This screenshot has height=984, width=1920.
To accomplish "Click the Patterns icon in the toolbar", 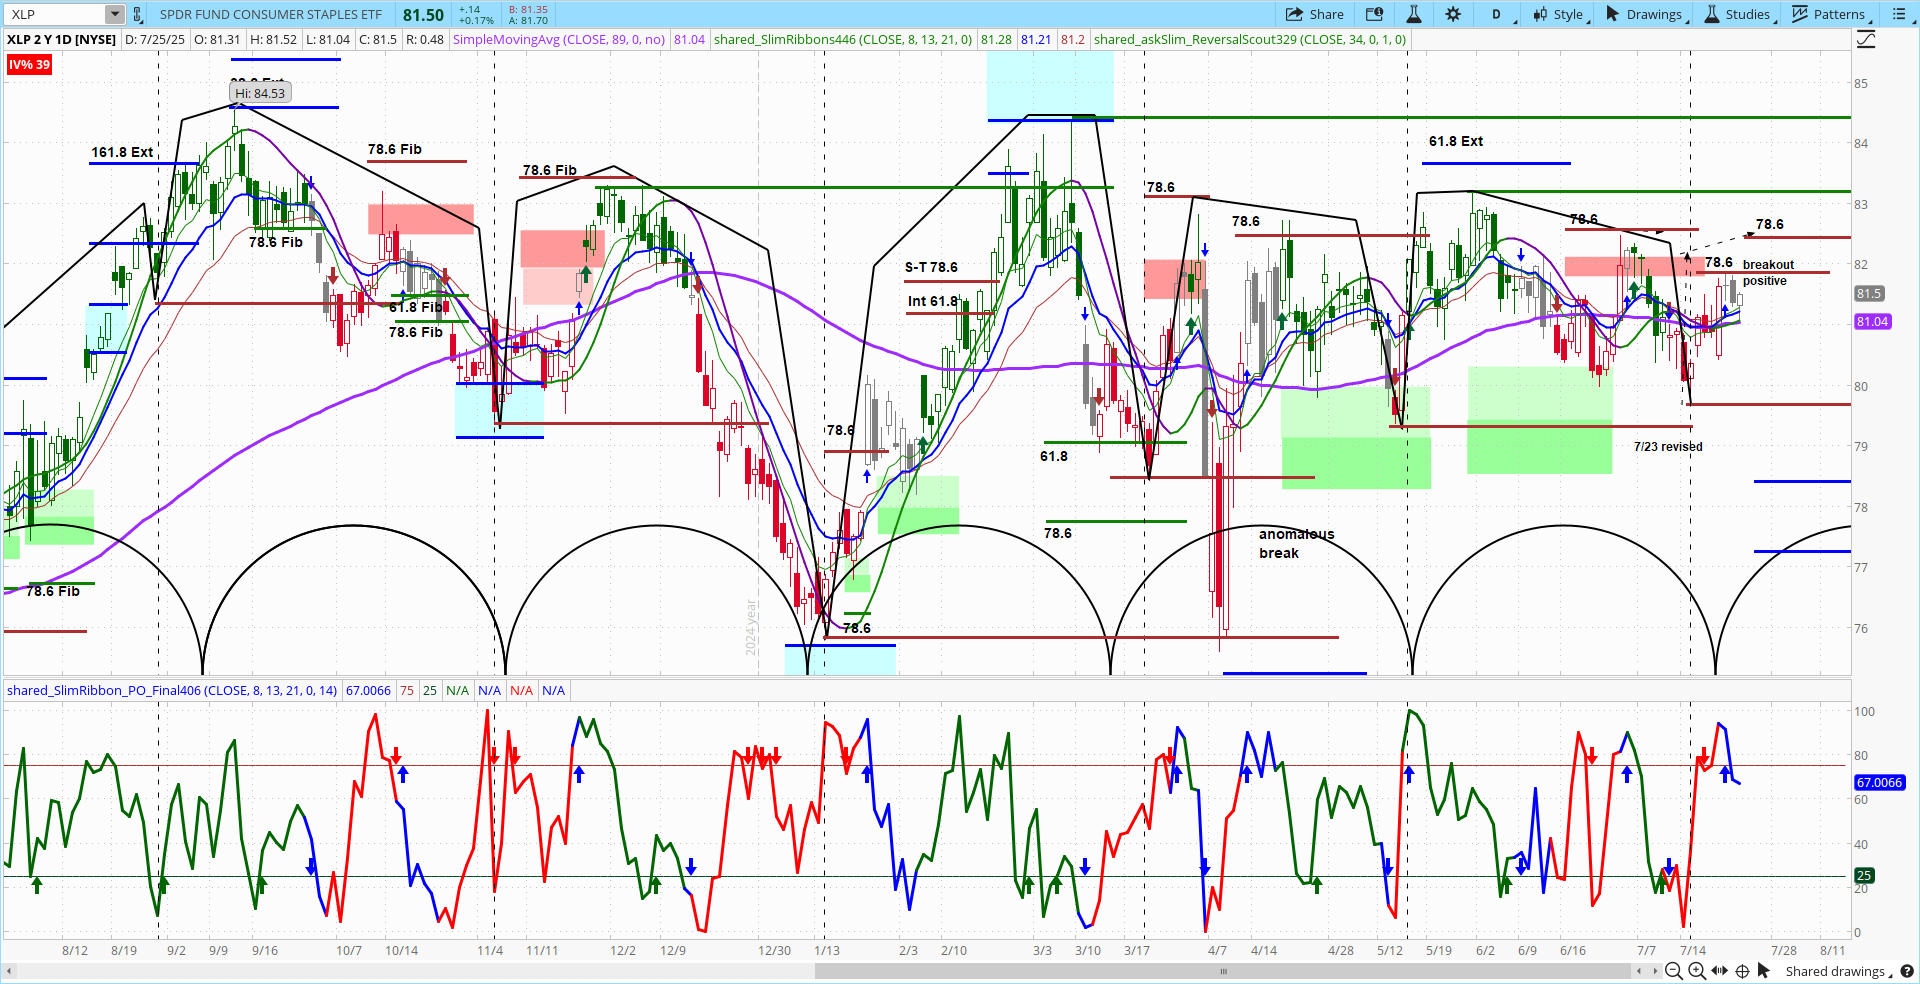I will pyautogui.click(x=1800, y=14).
